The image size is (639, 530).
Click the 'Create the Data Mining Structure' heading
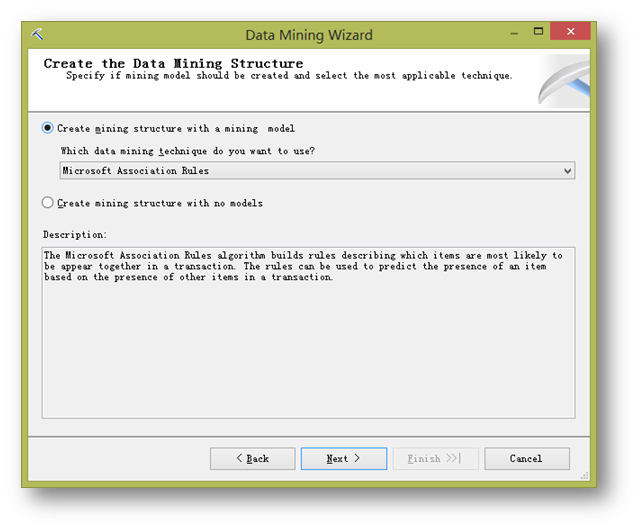173,64
